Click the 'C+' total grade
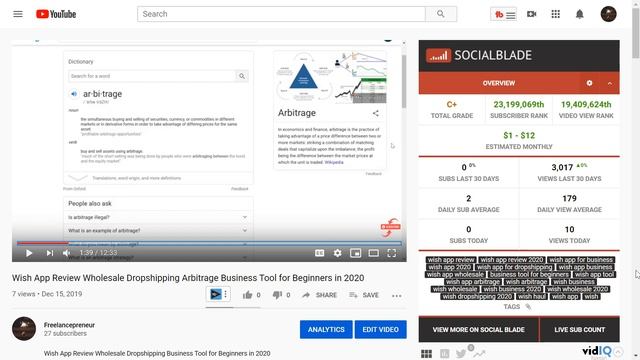 click(451, 104)
